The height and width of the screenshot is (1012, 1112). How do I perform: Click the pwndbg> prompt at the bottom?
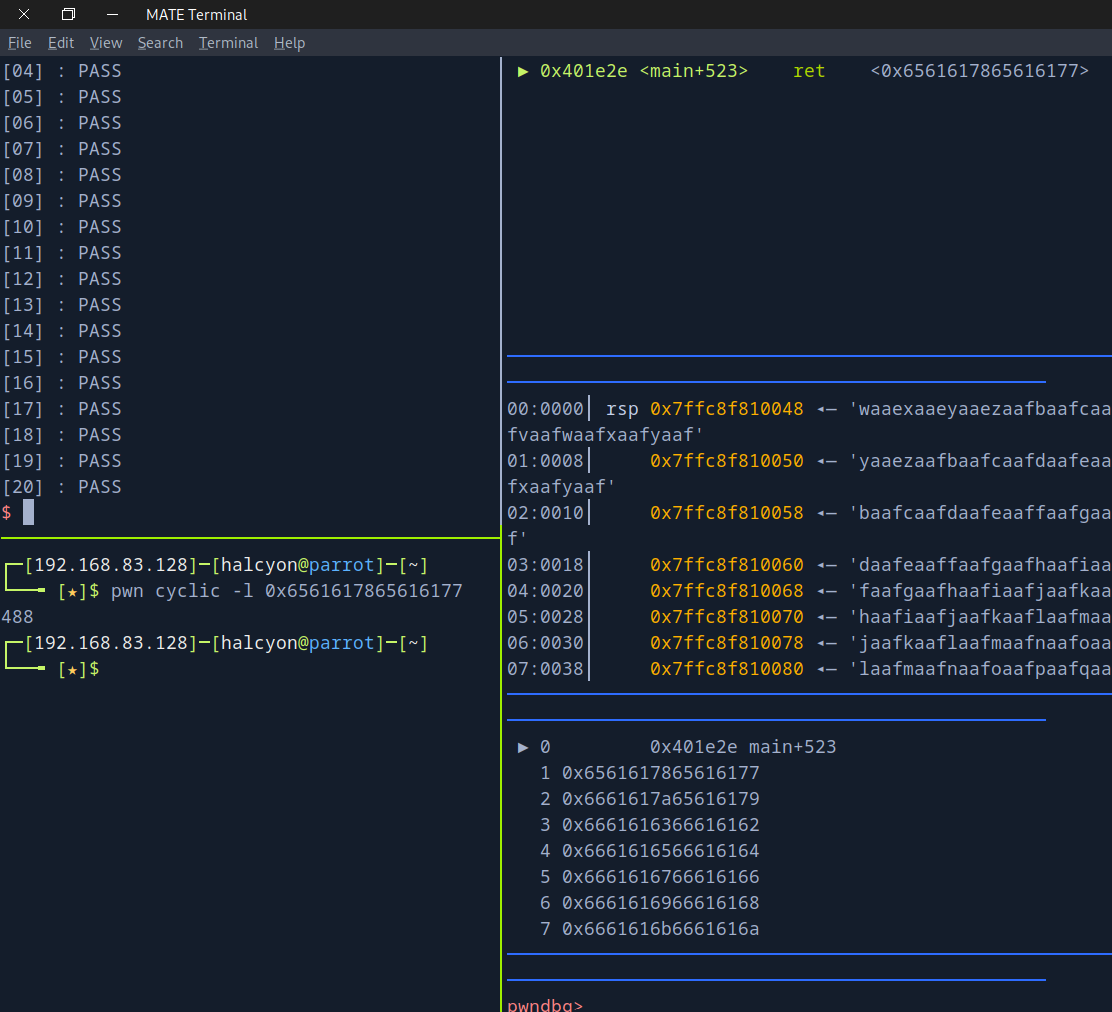coord(545,1005)
